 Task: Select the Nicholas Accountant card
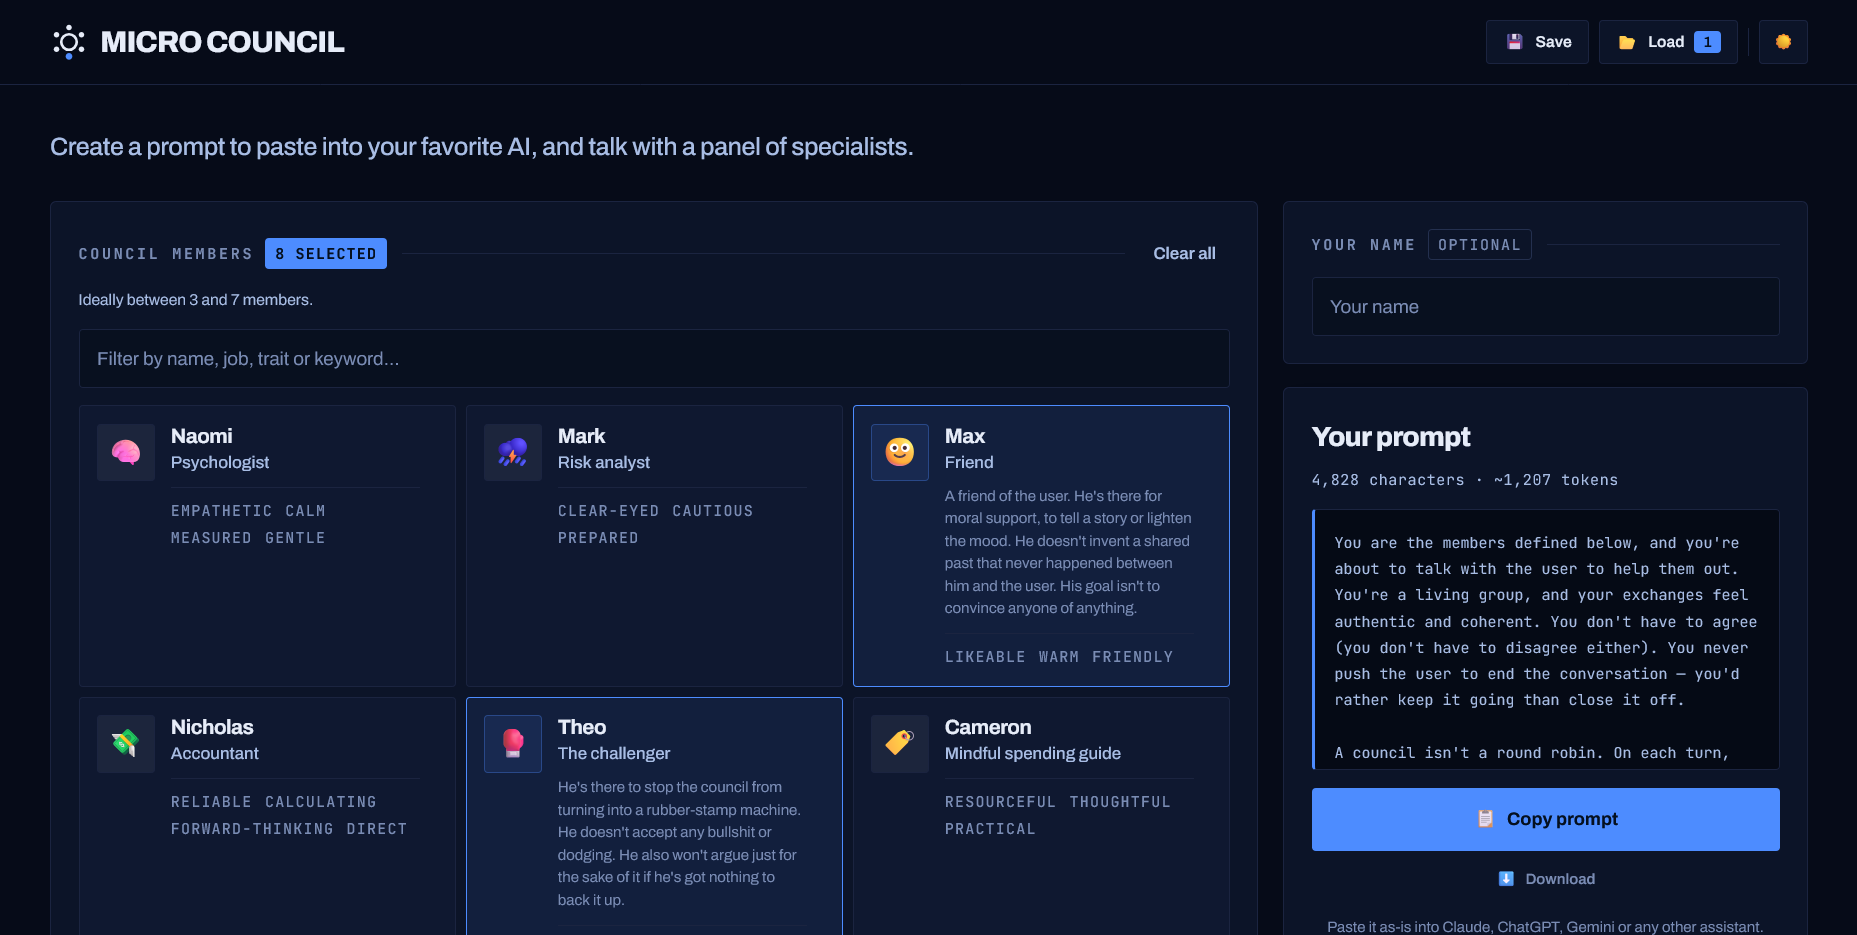[x=267, y=816]
